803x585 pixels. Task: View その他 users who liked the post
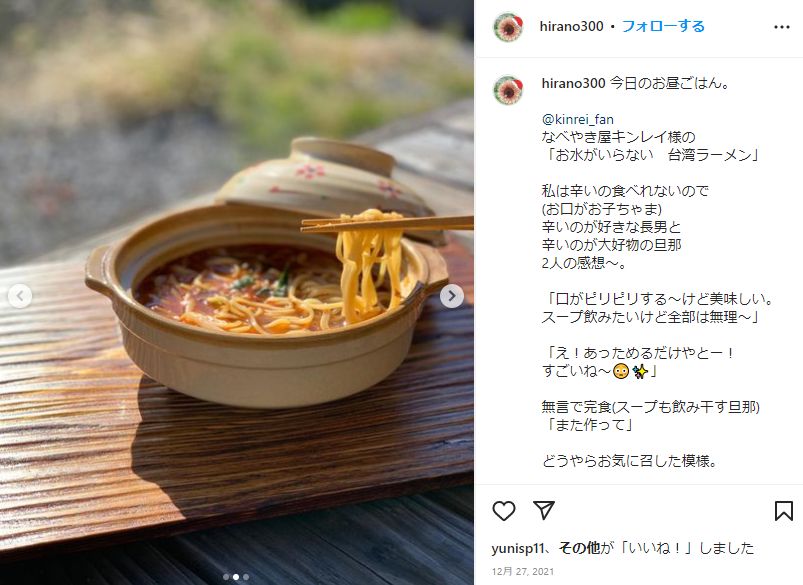(579, 548)
